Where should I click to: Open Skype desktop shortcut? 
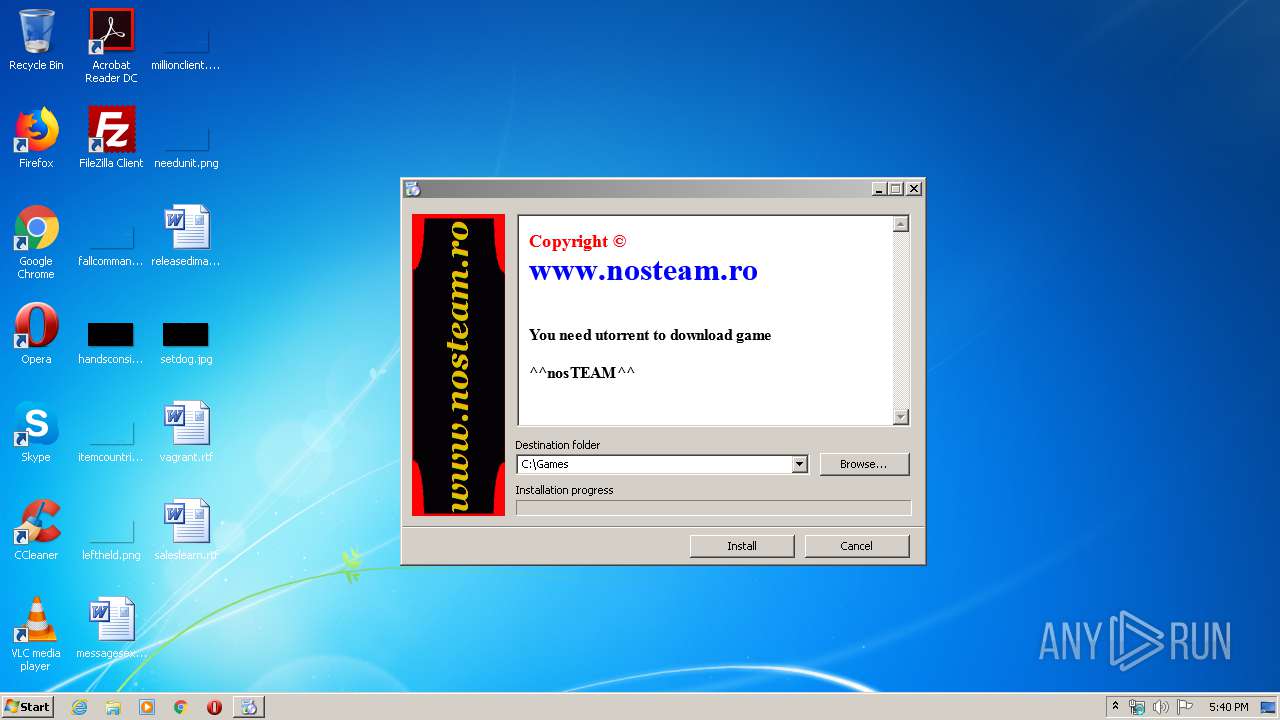pyautogui.click(x=36, y=432)
